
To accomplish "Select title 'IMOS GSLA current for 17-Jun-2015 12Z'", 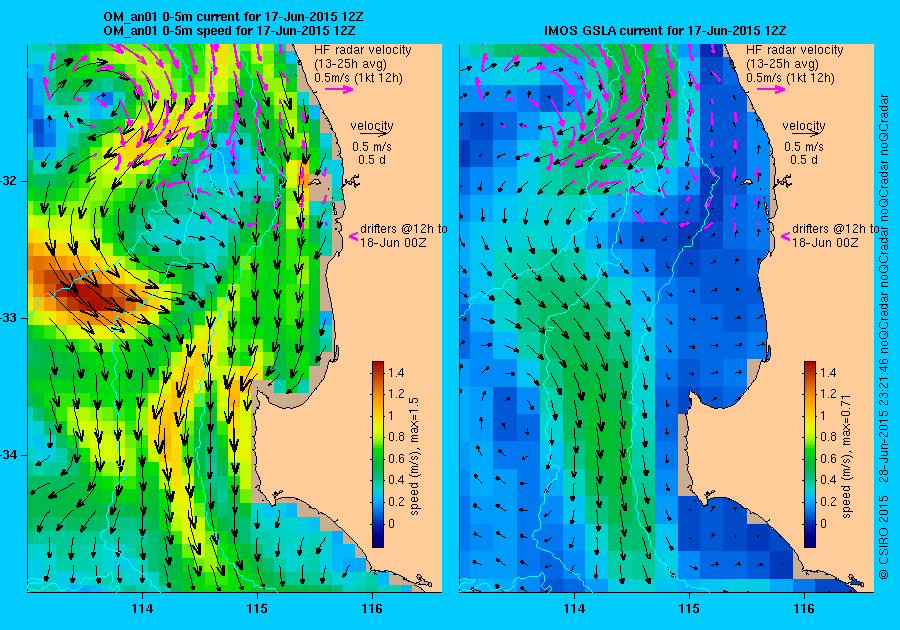I will coord(665,30).
